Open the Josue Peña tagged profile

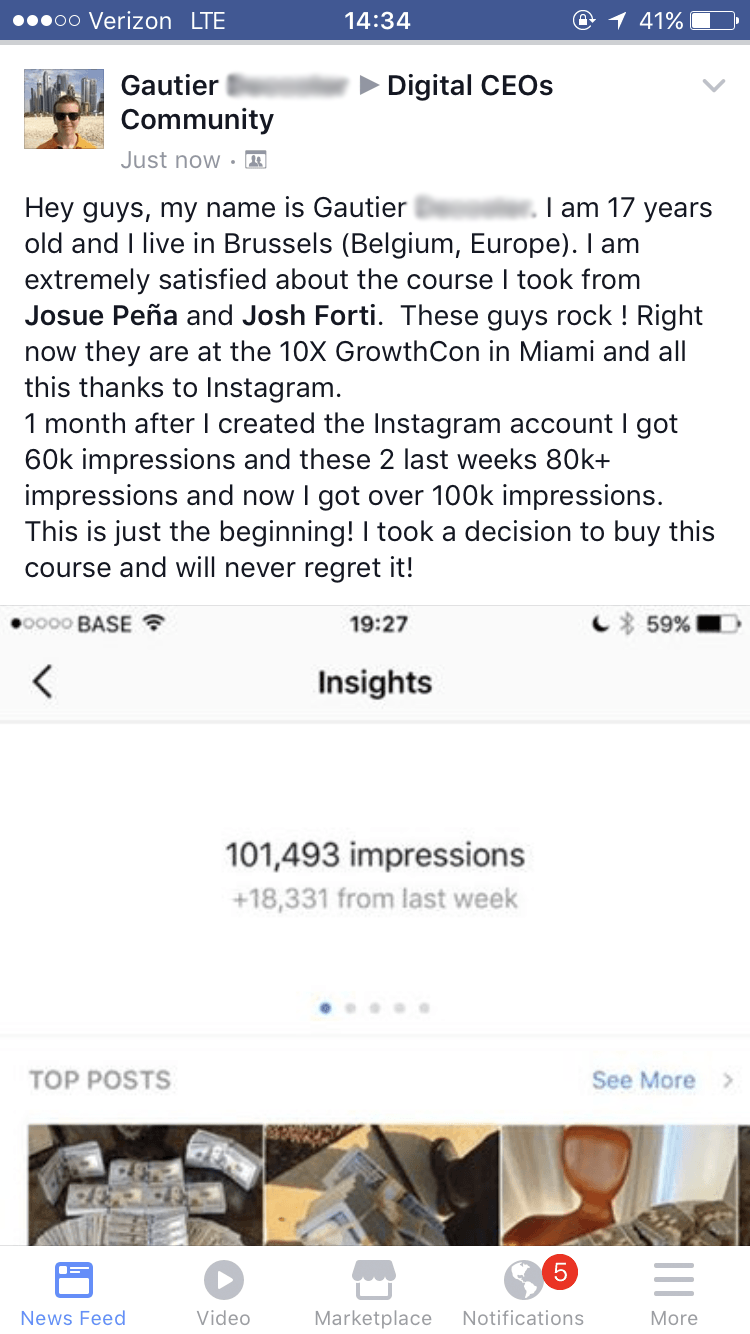click(101, 316)
